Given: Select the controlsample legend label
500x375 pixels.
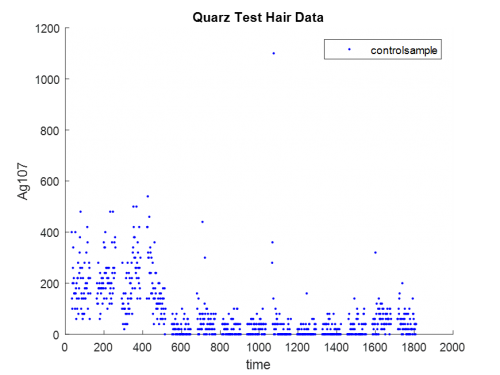Looking at the screenshot, I should (403, 50).
